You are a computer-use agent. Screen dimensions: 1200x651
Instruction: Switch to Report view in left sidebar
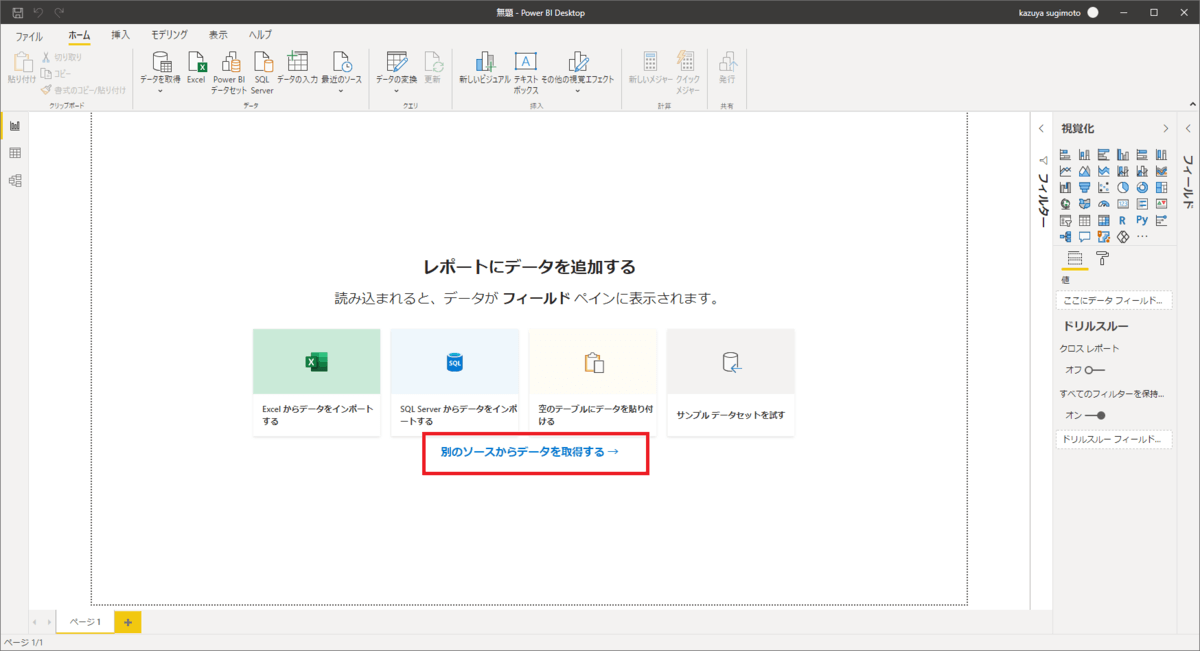15,125
